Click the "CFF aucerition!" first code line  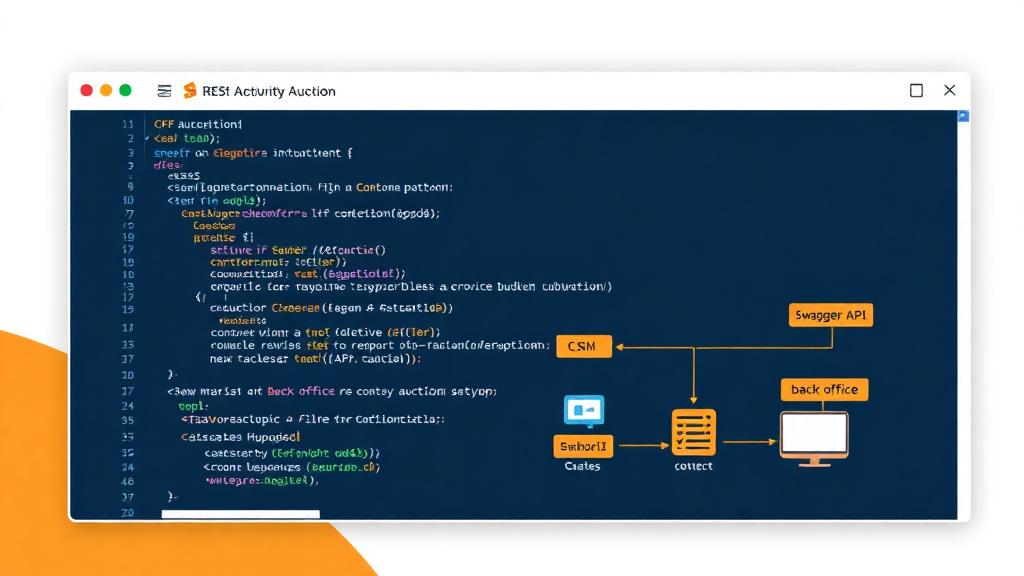[198, 123]
